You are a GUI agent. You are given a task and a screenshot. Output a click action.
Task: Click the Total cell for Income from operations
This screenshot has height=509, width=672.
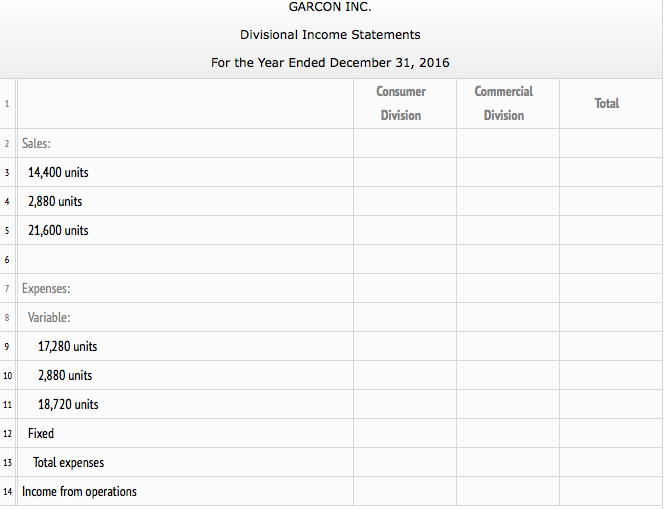pyautogui.click(x=611, y=491)
